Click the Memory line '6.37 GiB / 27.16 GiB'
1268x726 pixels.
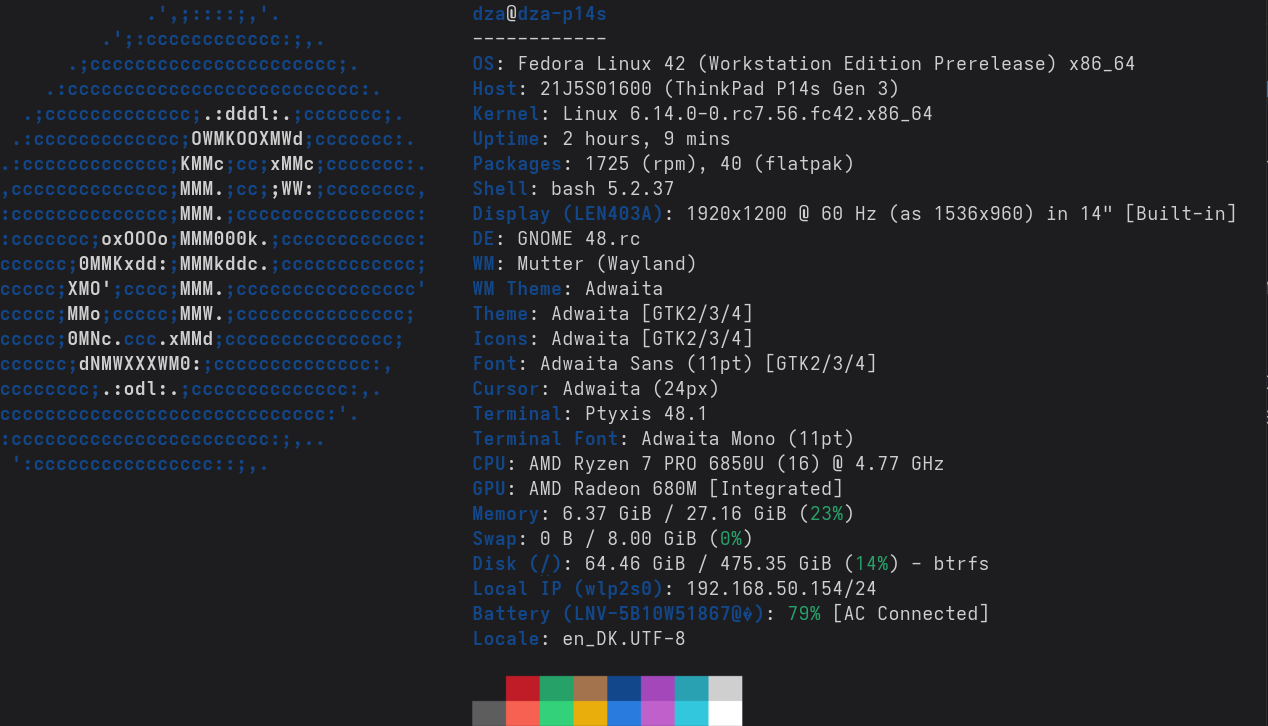click(664, 514)
